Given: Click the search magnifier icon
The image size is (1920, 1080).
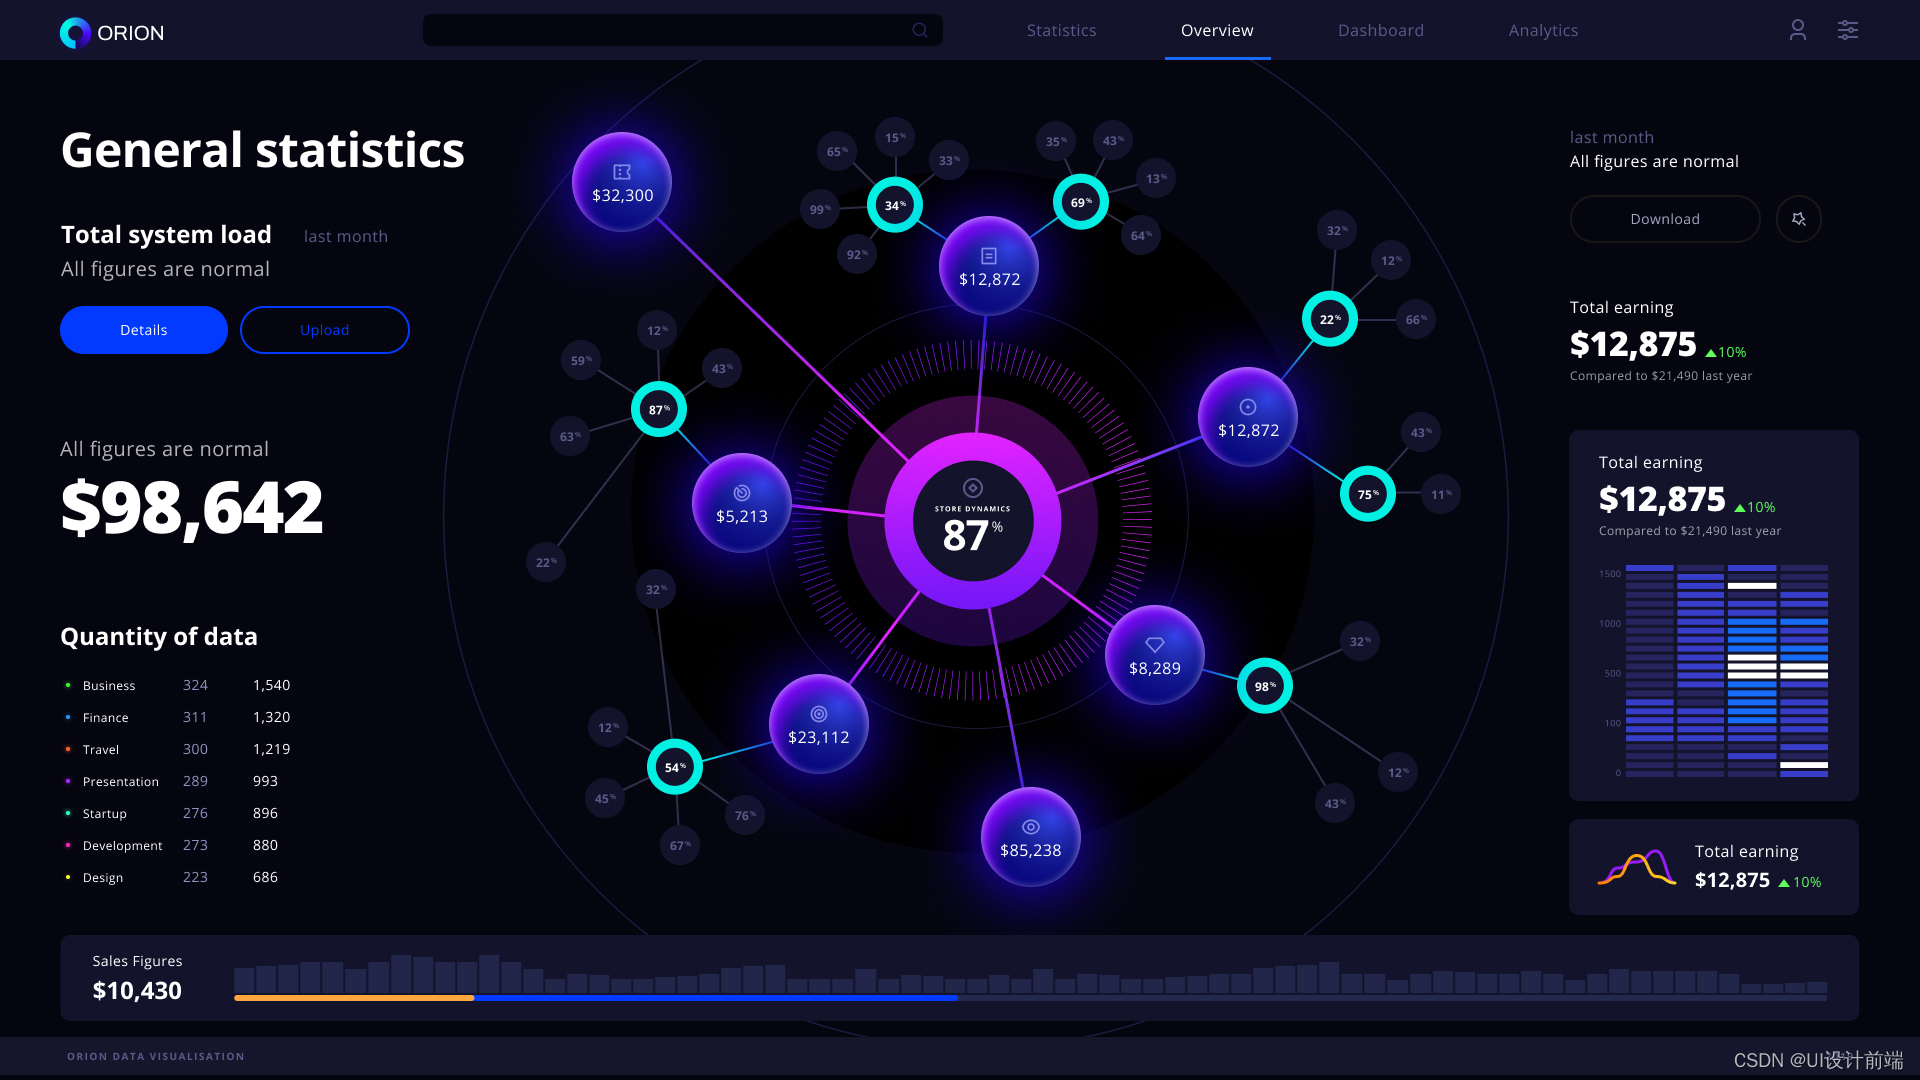Looking at the screenshot, I should [920, 30].
